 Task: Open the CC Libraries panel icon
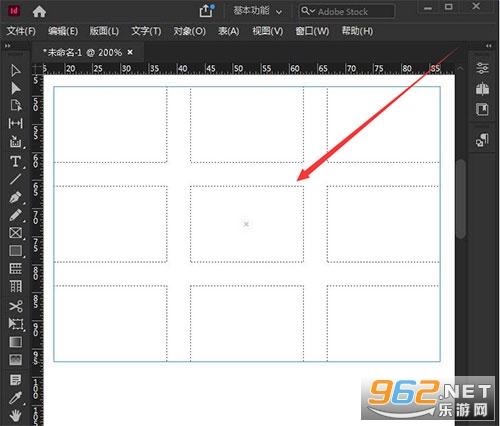pos(482,89)
